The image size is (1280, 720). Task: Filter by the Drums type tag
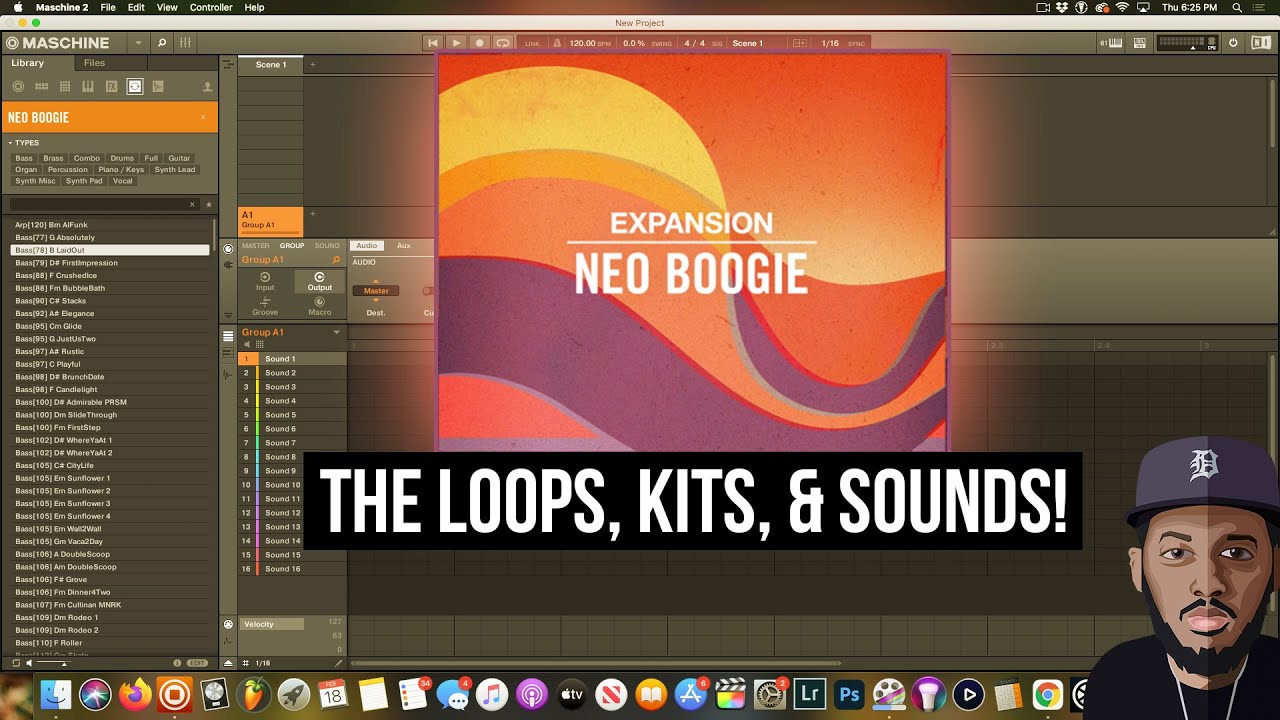122,158
